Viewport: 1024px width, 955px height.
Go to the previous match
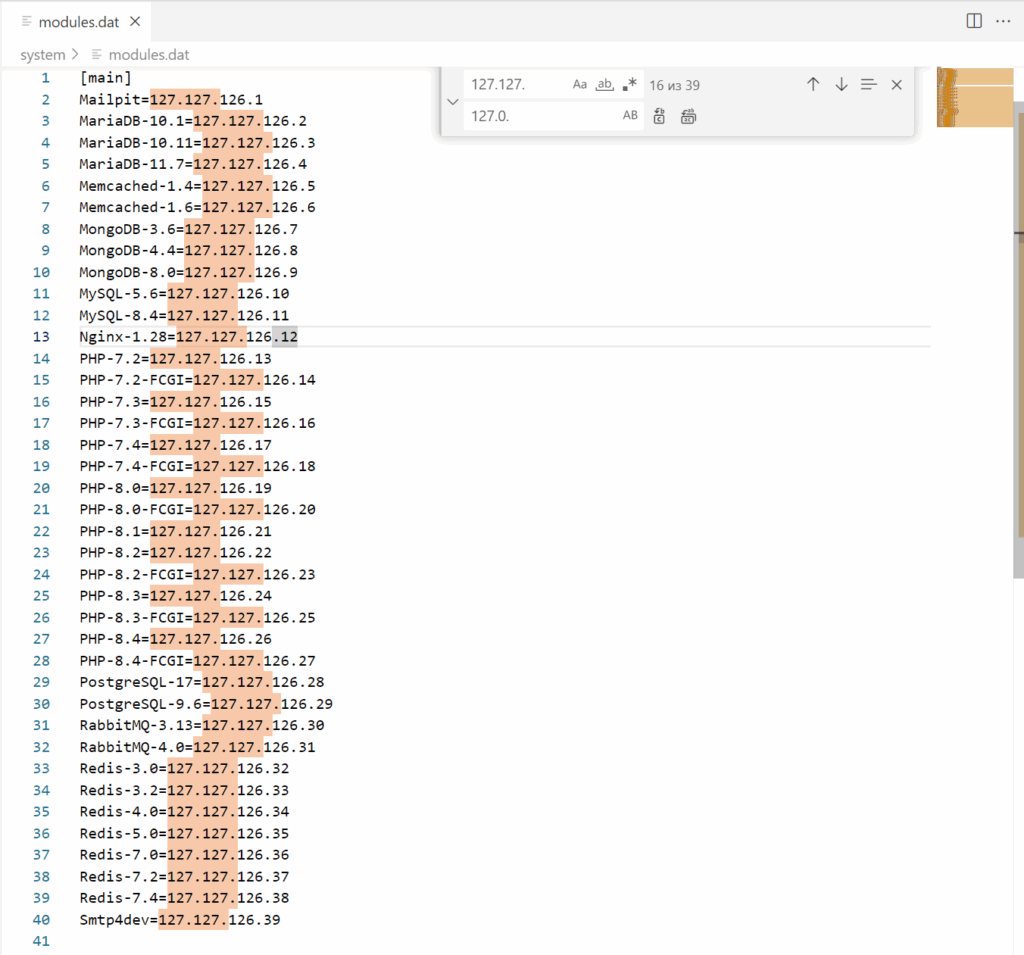click(813, 84)
